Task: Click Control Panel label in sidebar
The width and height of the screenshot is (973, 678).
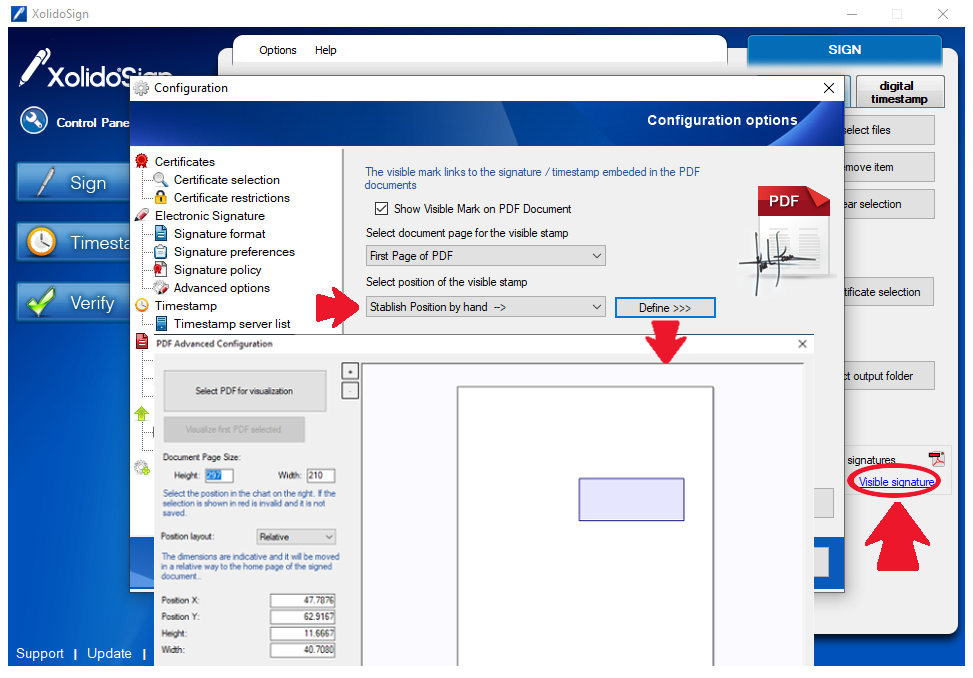Action: (92, 122)
